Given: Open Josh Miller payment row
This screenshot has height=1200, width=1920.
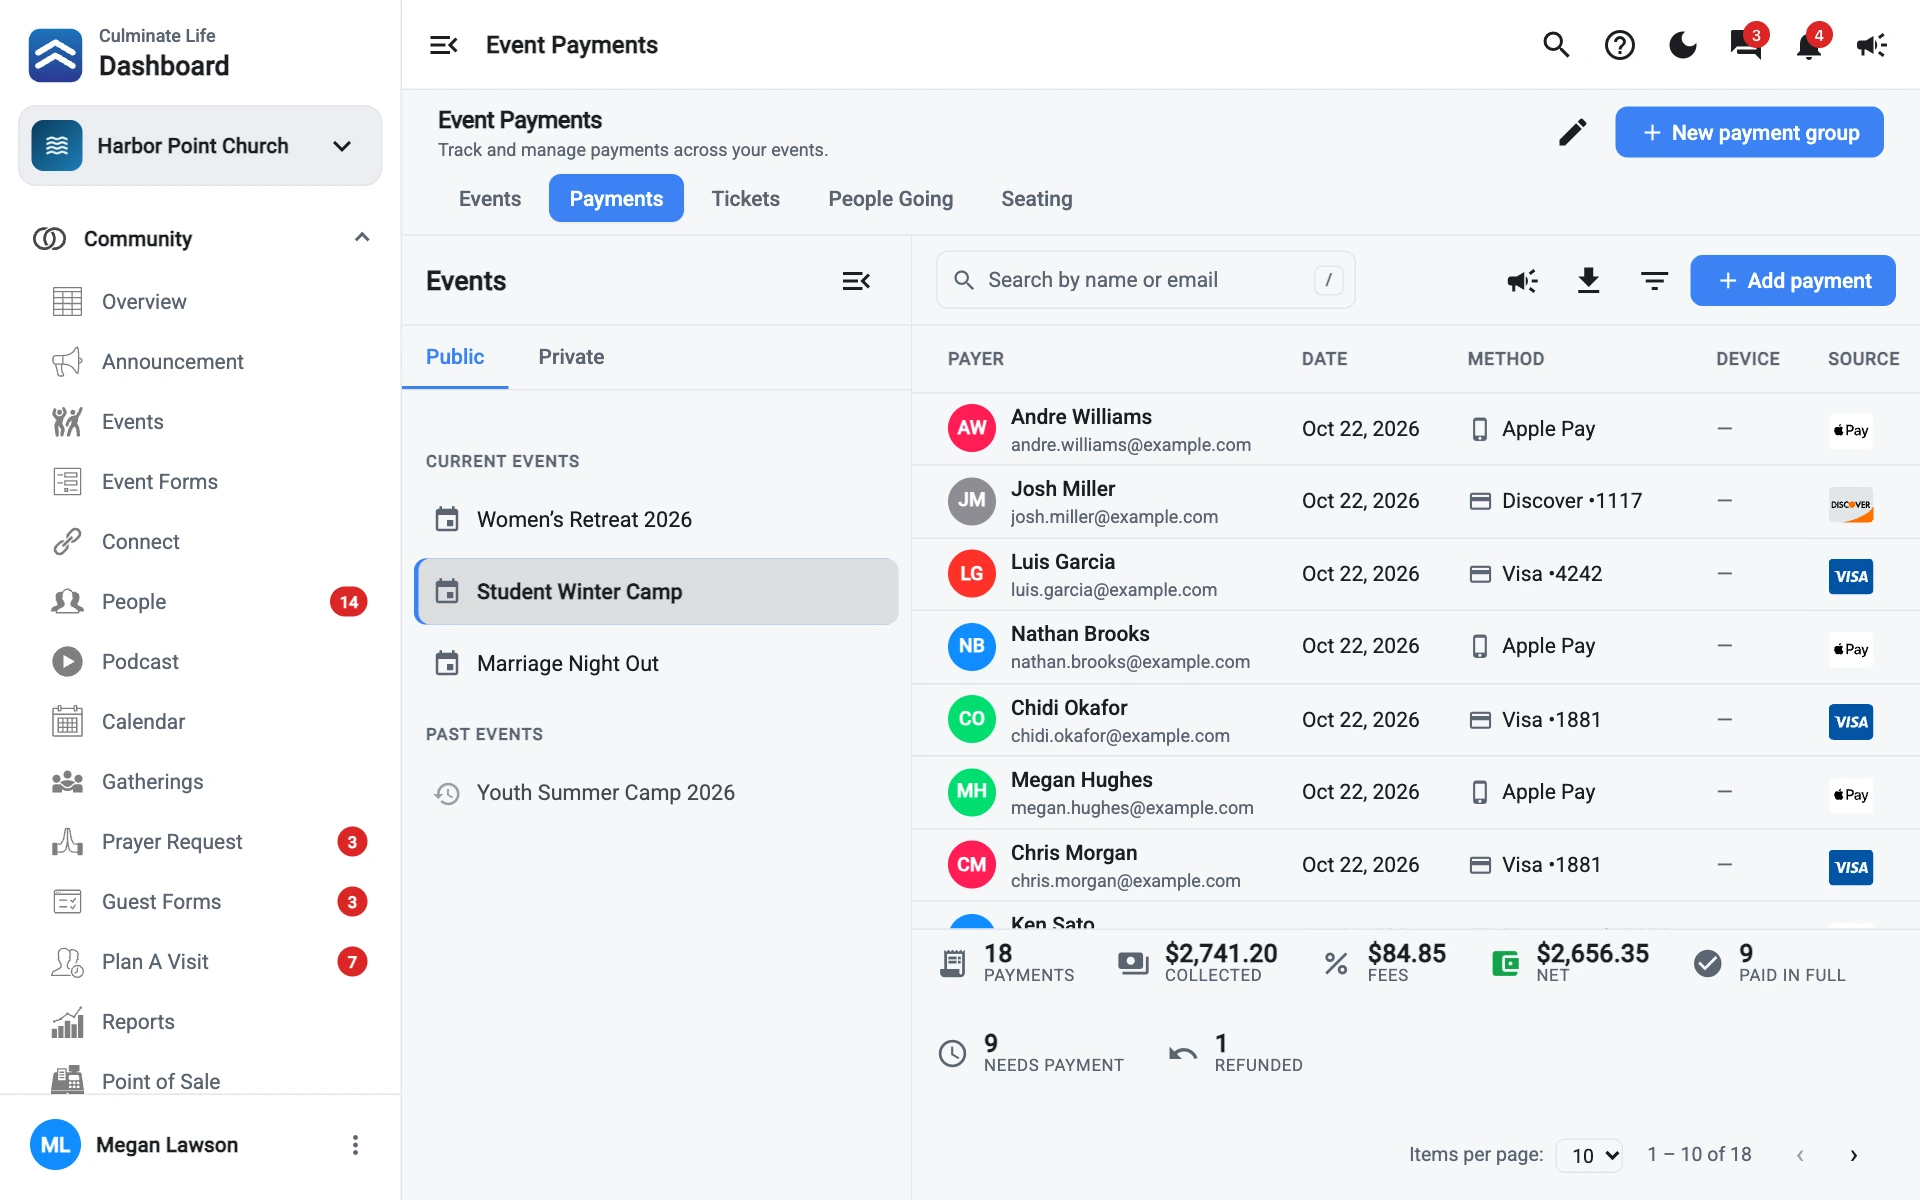Looking at the screenshot, I should 1415,502.
